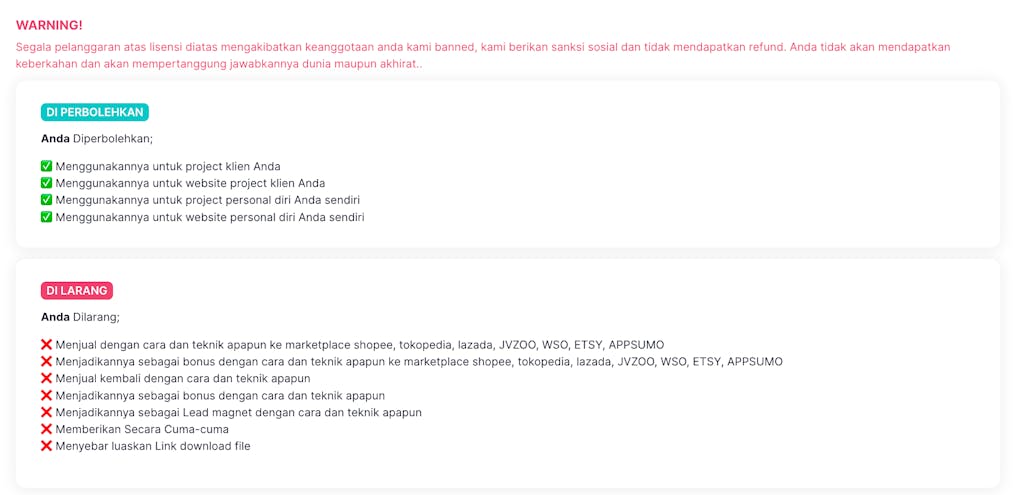Click the text "Menggunakannya untuk project klien Anda"
The height and width of the screenshot is (495, 1016).
(x=168, y=166)
